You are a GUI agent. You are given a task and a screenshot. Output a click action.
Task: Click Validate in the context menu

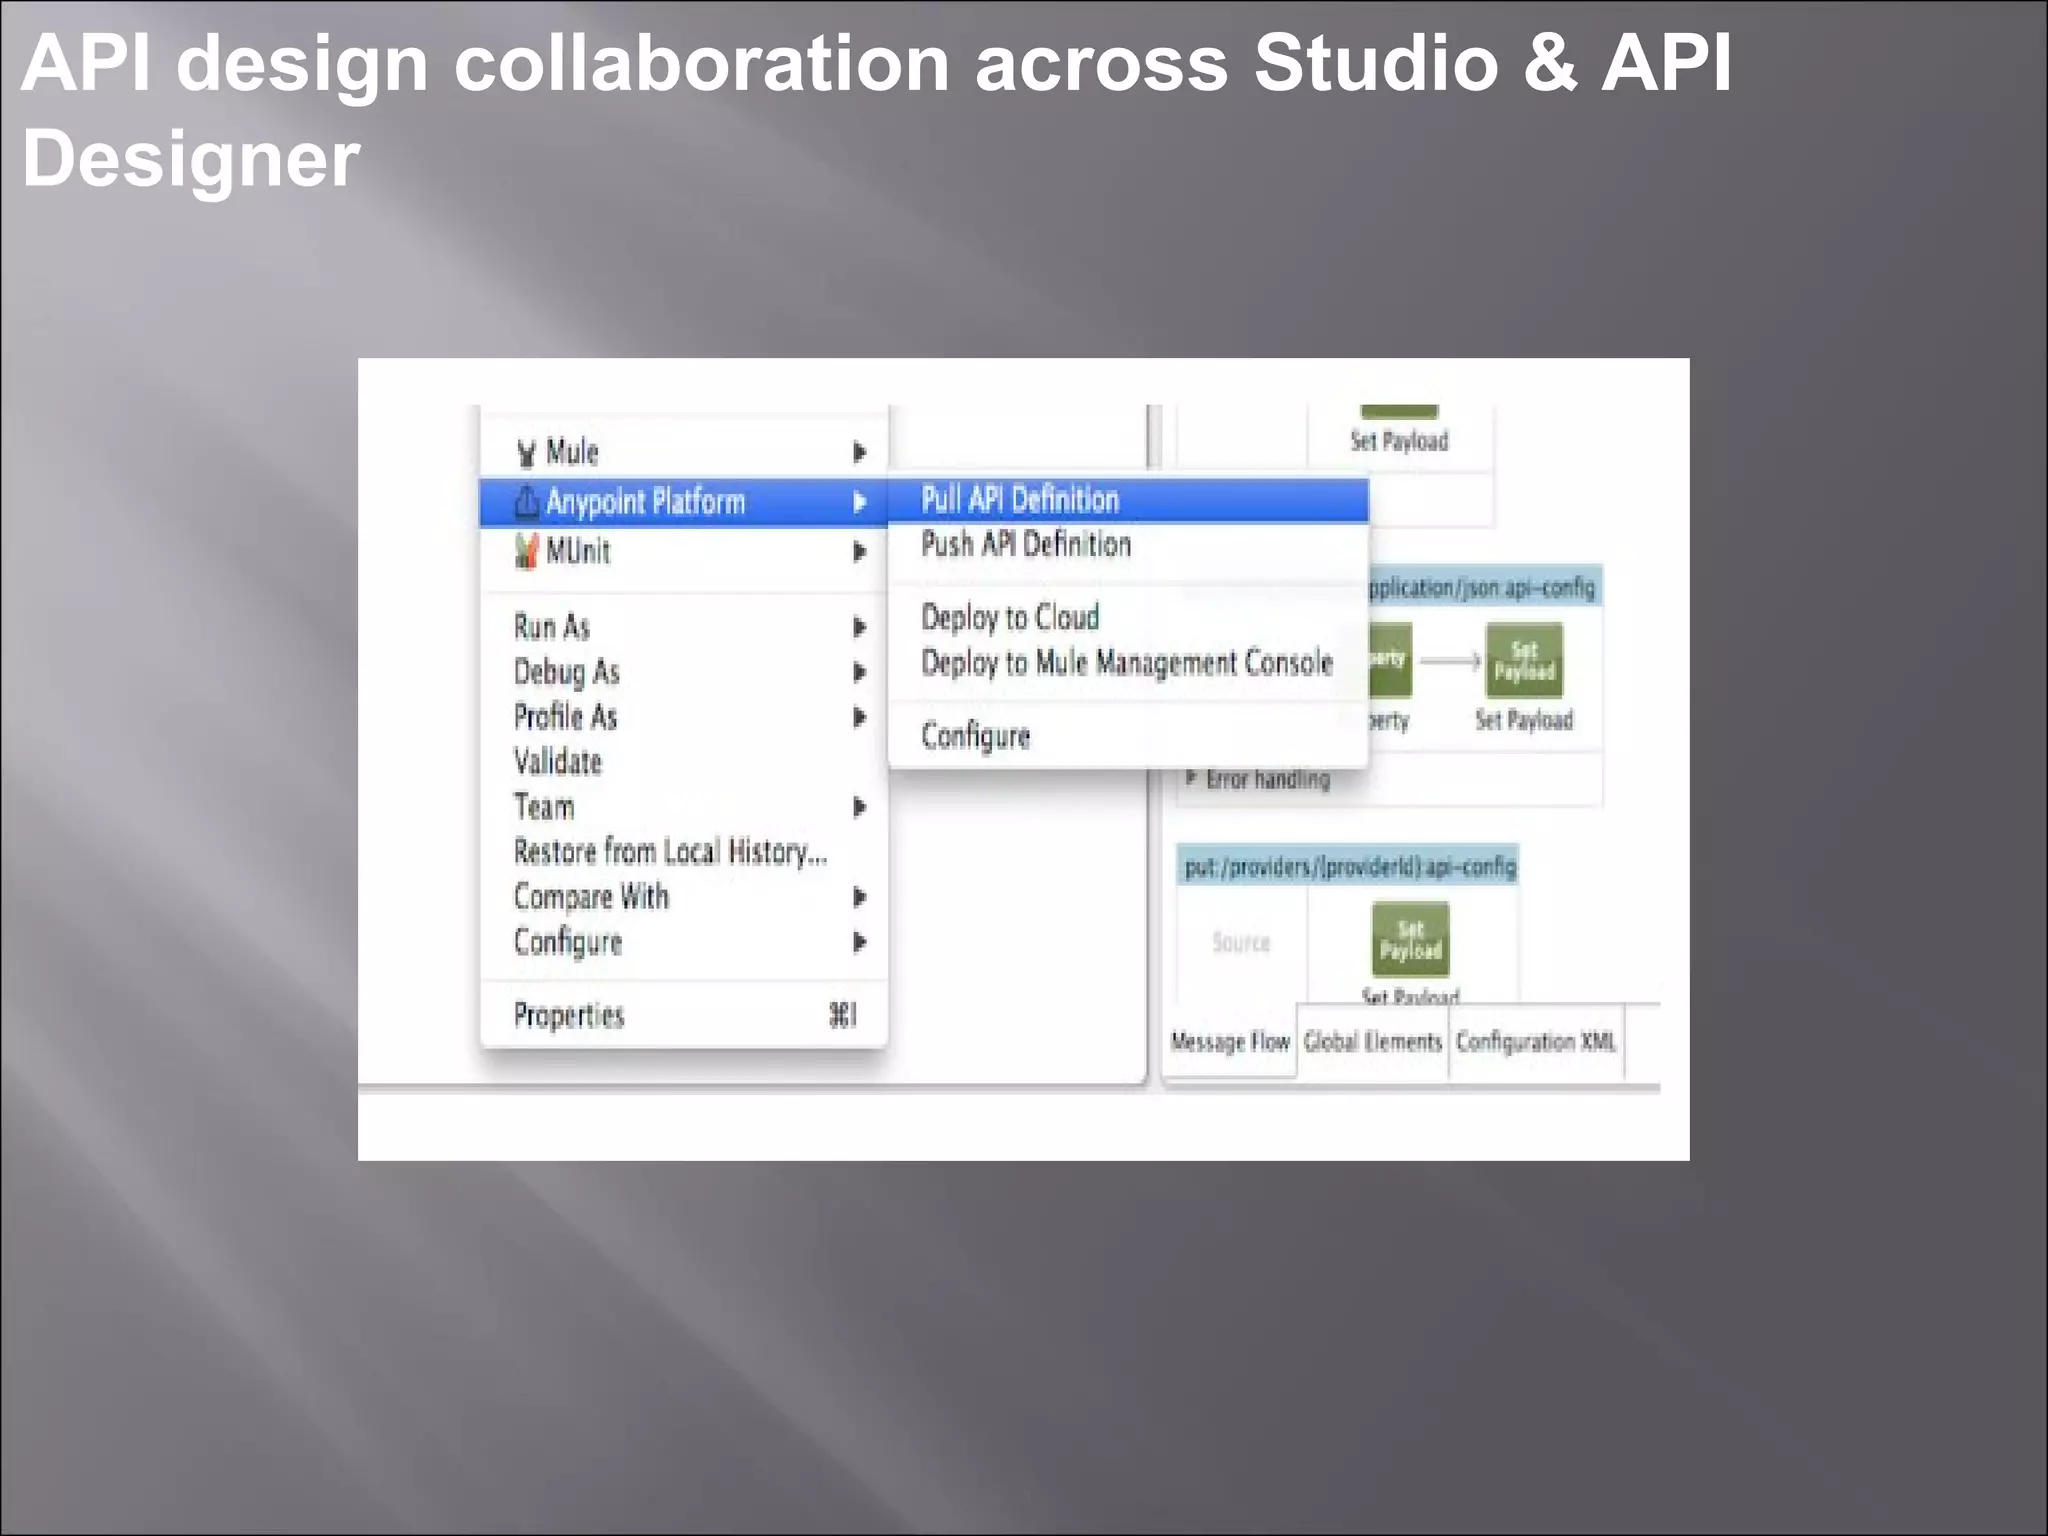[684, 762]
